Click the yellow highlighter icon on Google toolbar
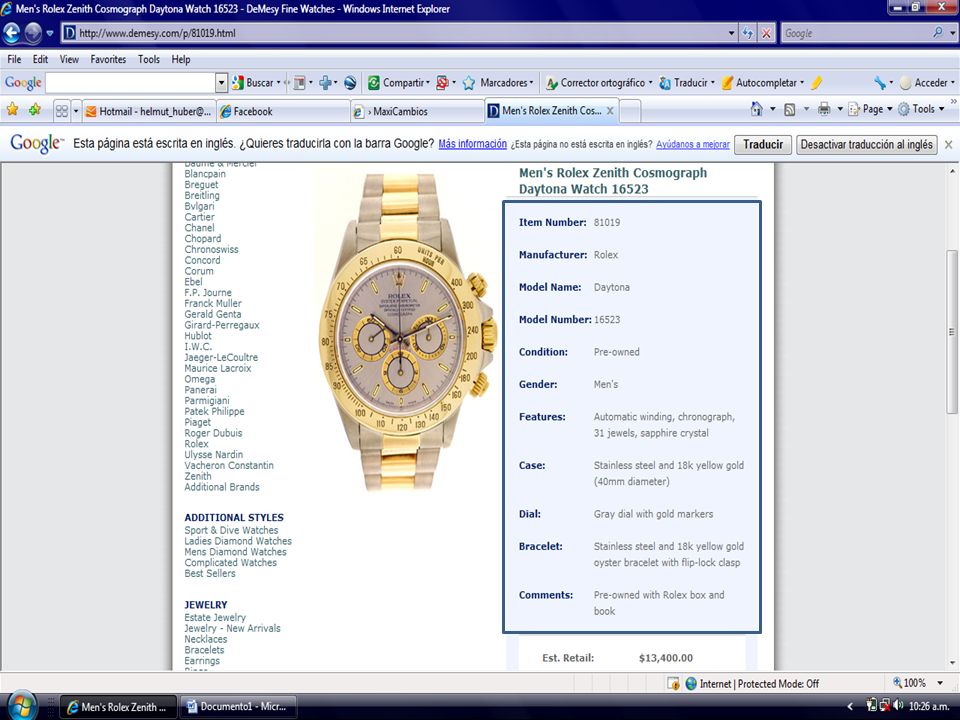Viewport: 960px width, 720px height. [x=816, y=83]
